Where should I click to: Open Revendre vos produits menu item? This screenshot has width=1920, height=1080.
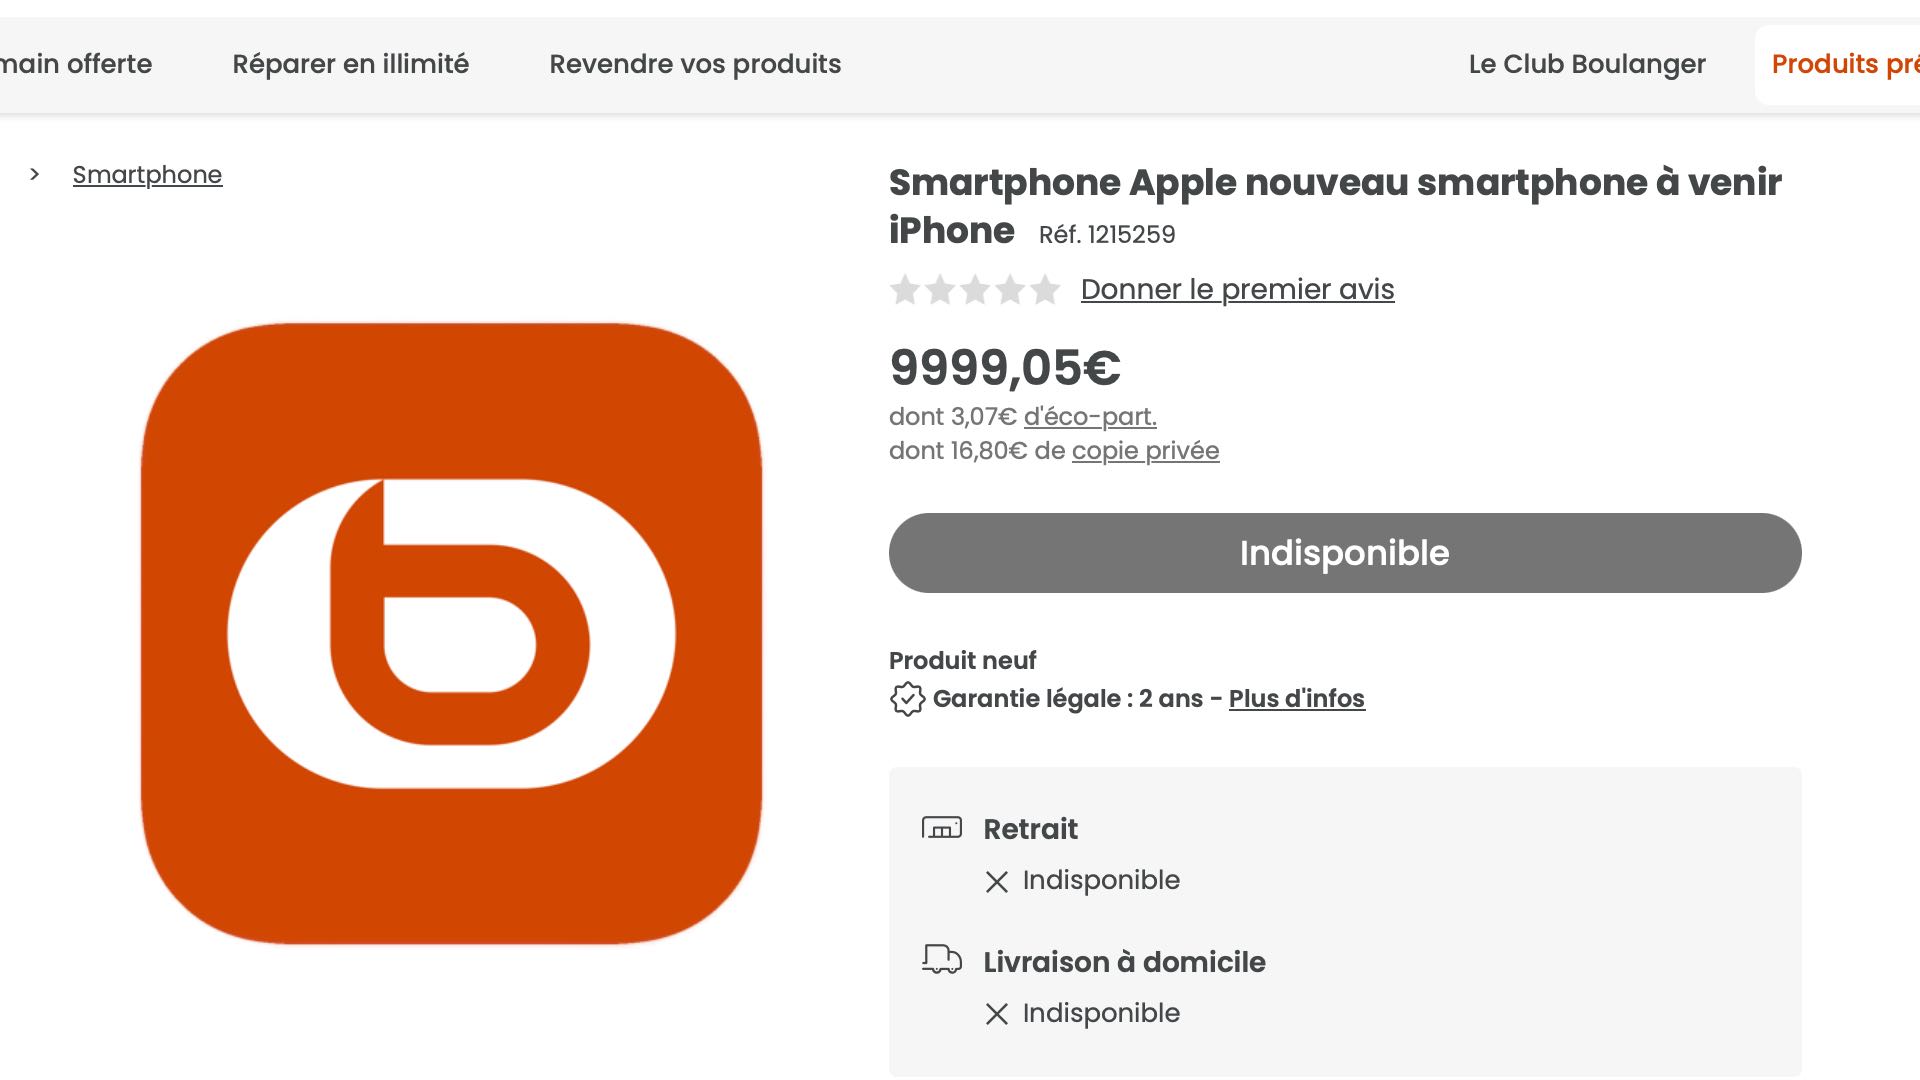[x=695, y=65]
